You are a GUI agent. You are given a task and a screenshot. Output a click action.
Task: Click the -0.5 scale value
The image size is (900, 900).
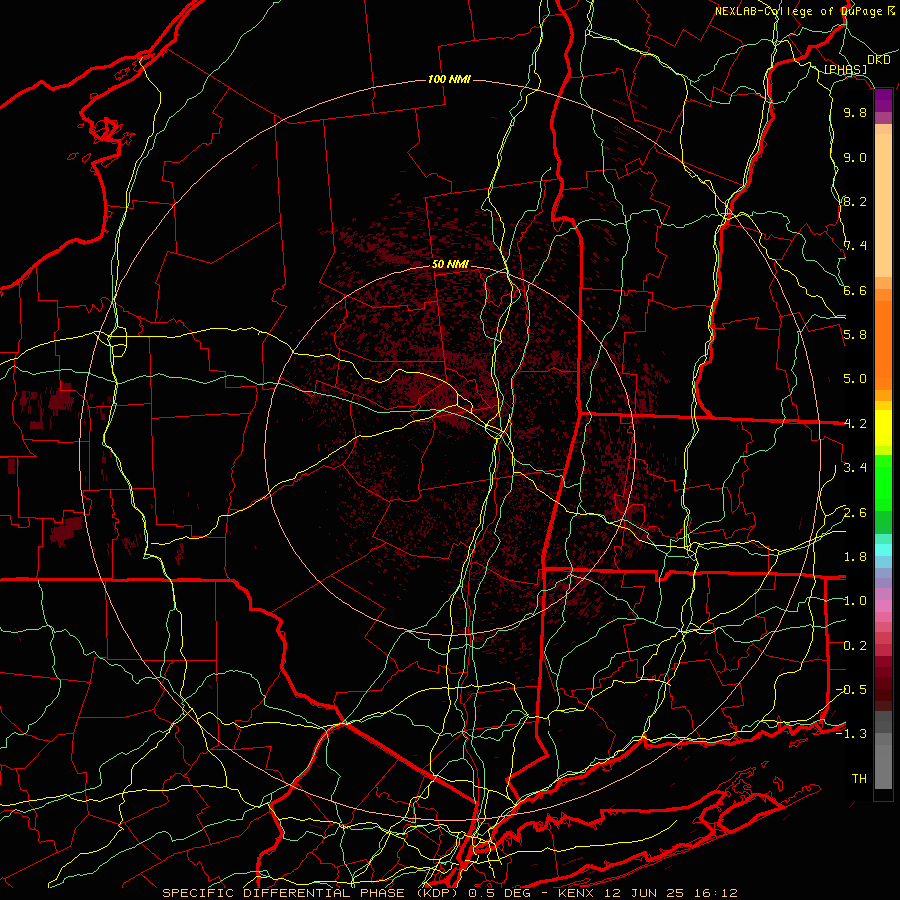(851, 690)
